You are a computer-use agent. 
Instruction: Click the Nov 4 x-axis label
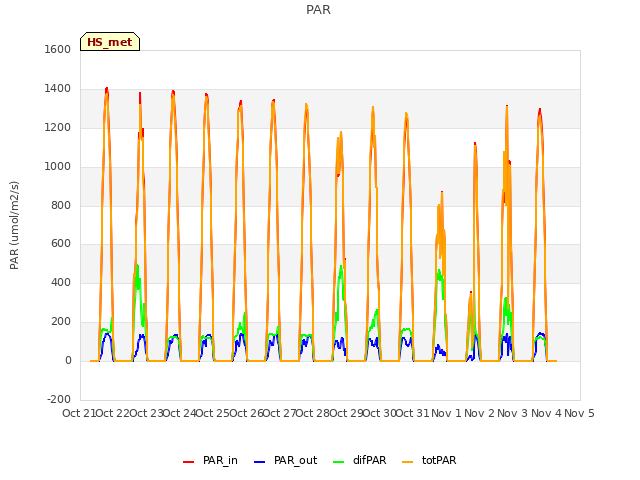[546, 413]
